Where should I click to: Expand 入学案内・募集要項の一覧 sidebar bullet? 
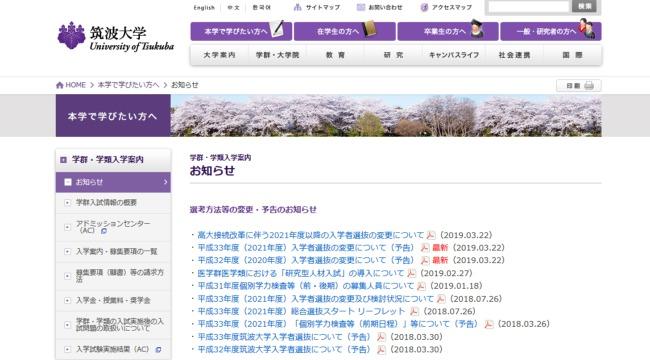click(x=68, y=251)
